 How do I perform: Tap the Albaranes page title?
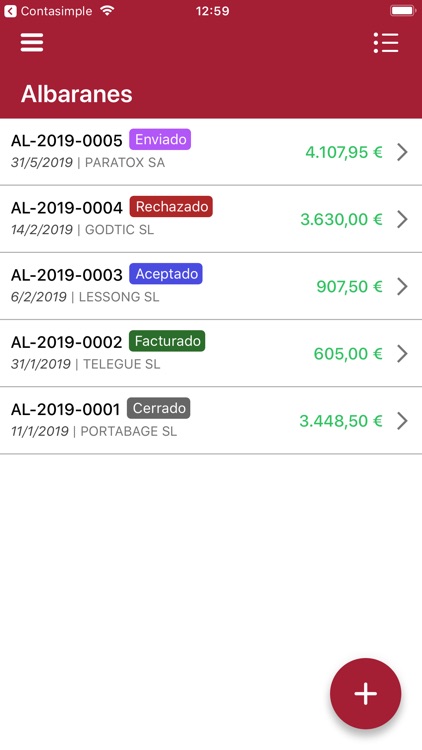(77, 94)
